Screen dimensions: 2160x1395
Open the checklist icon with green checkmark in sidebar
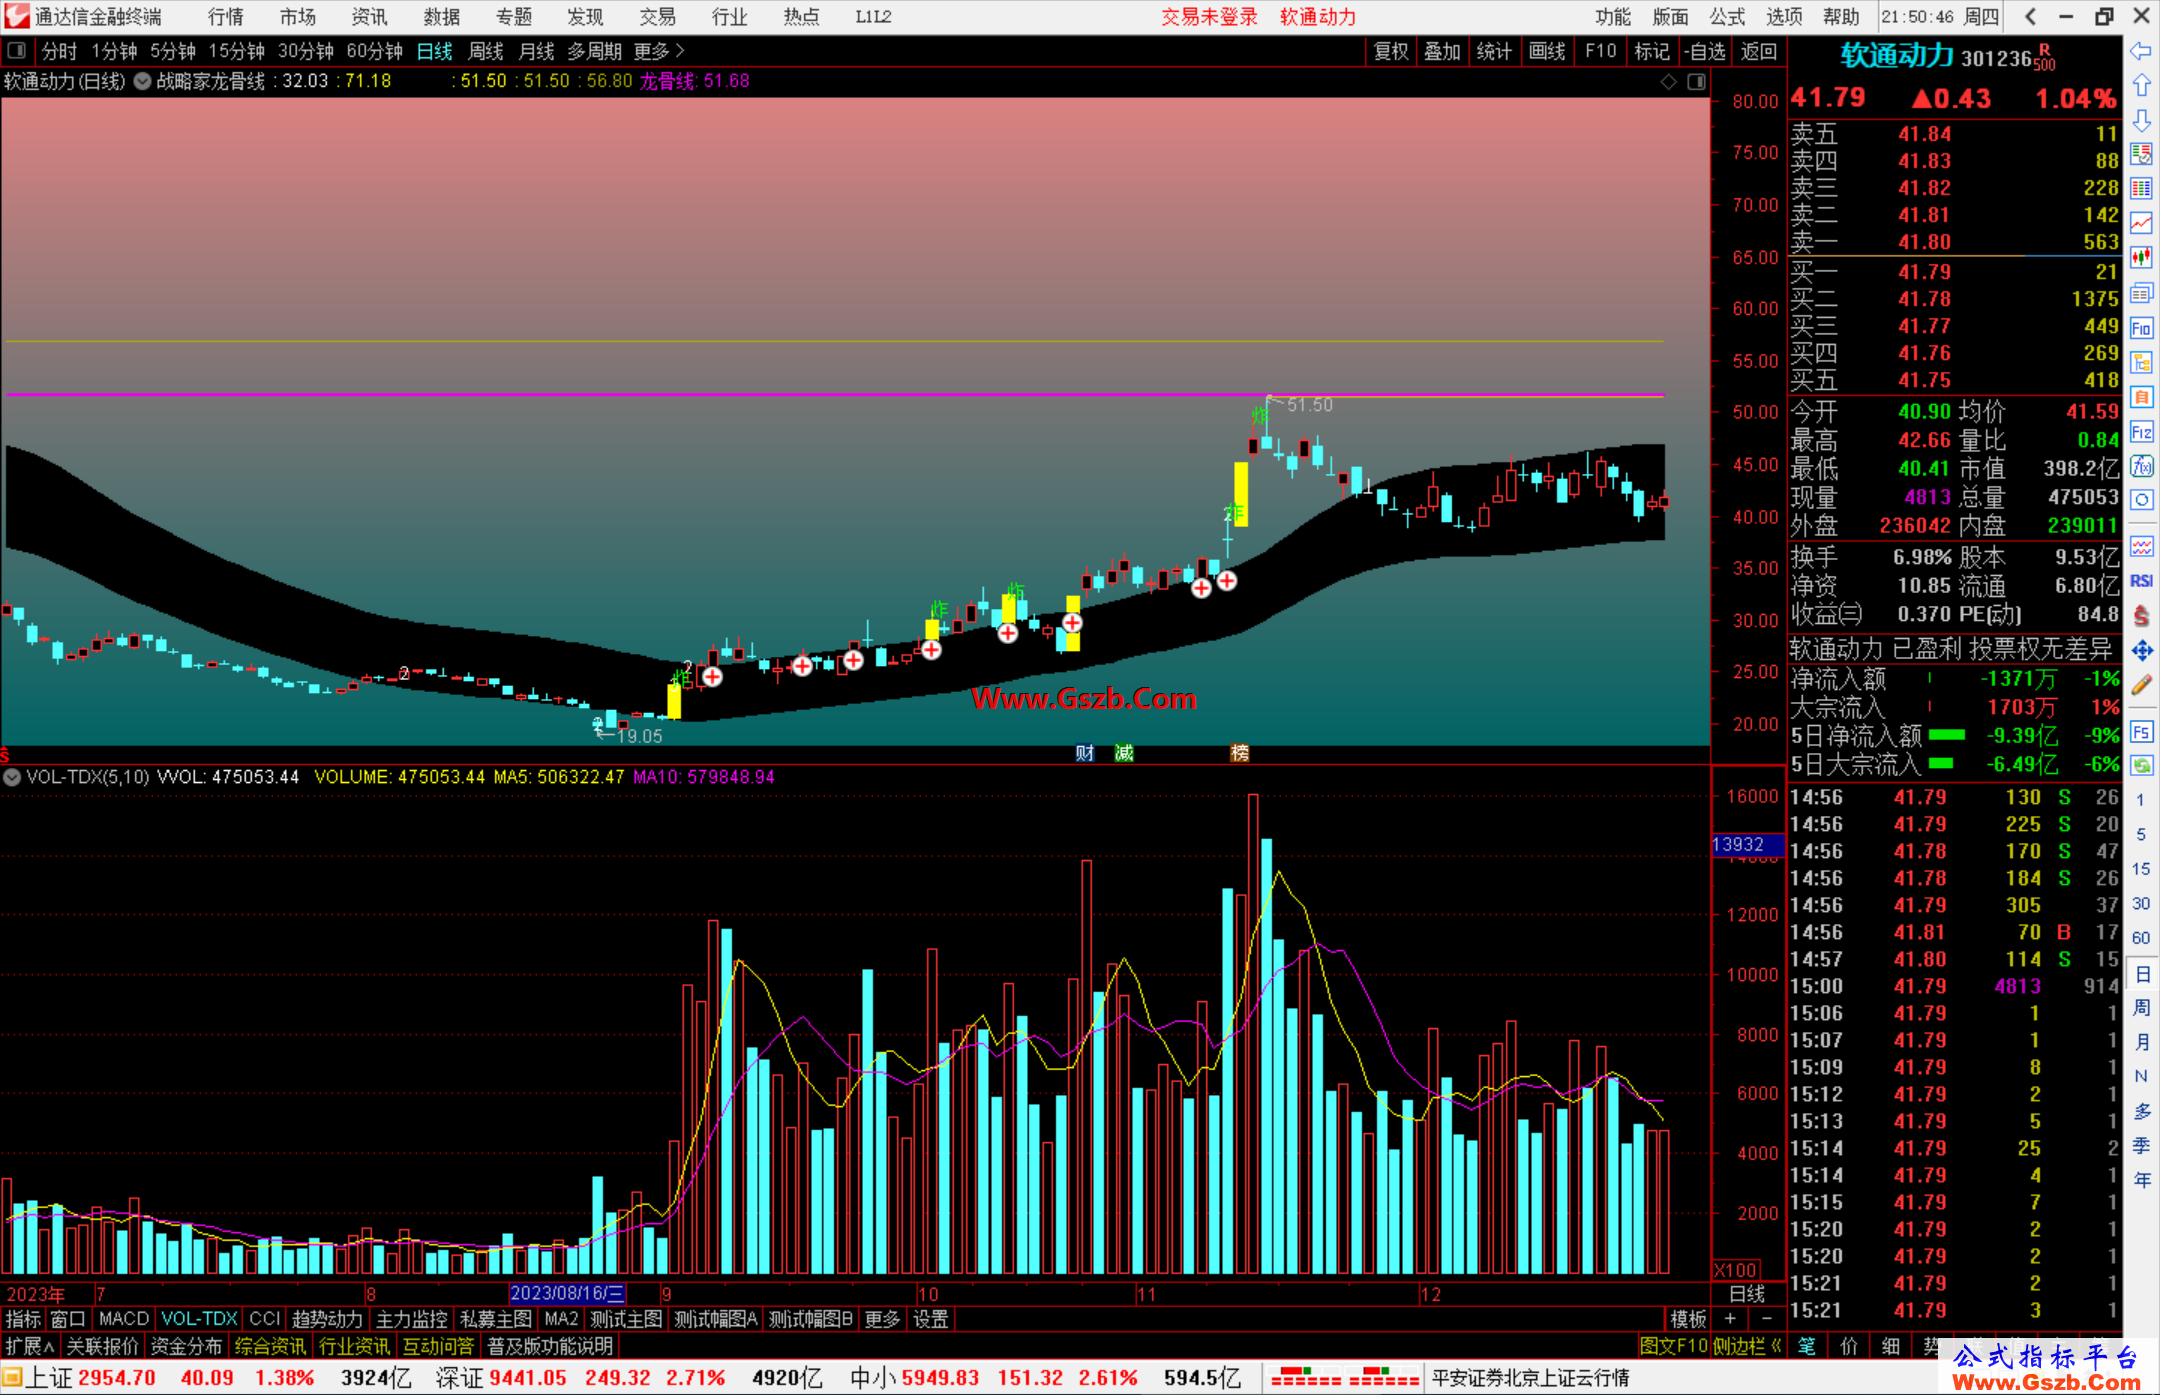[x=2141, y=155]
